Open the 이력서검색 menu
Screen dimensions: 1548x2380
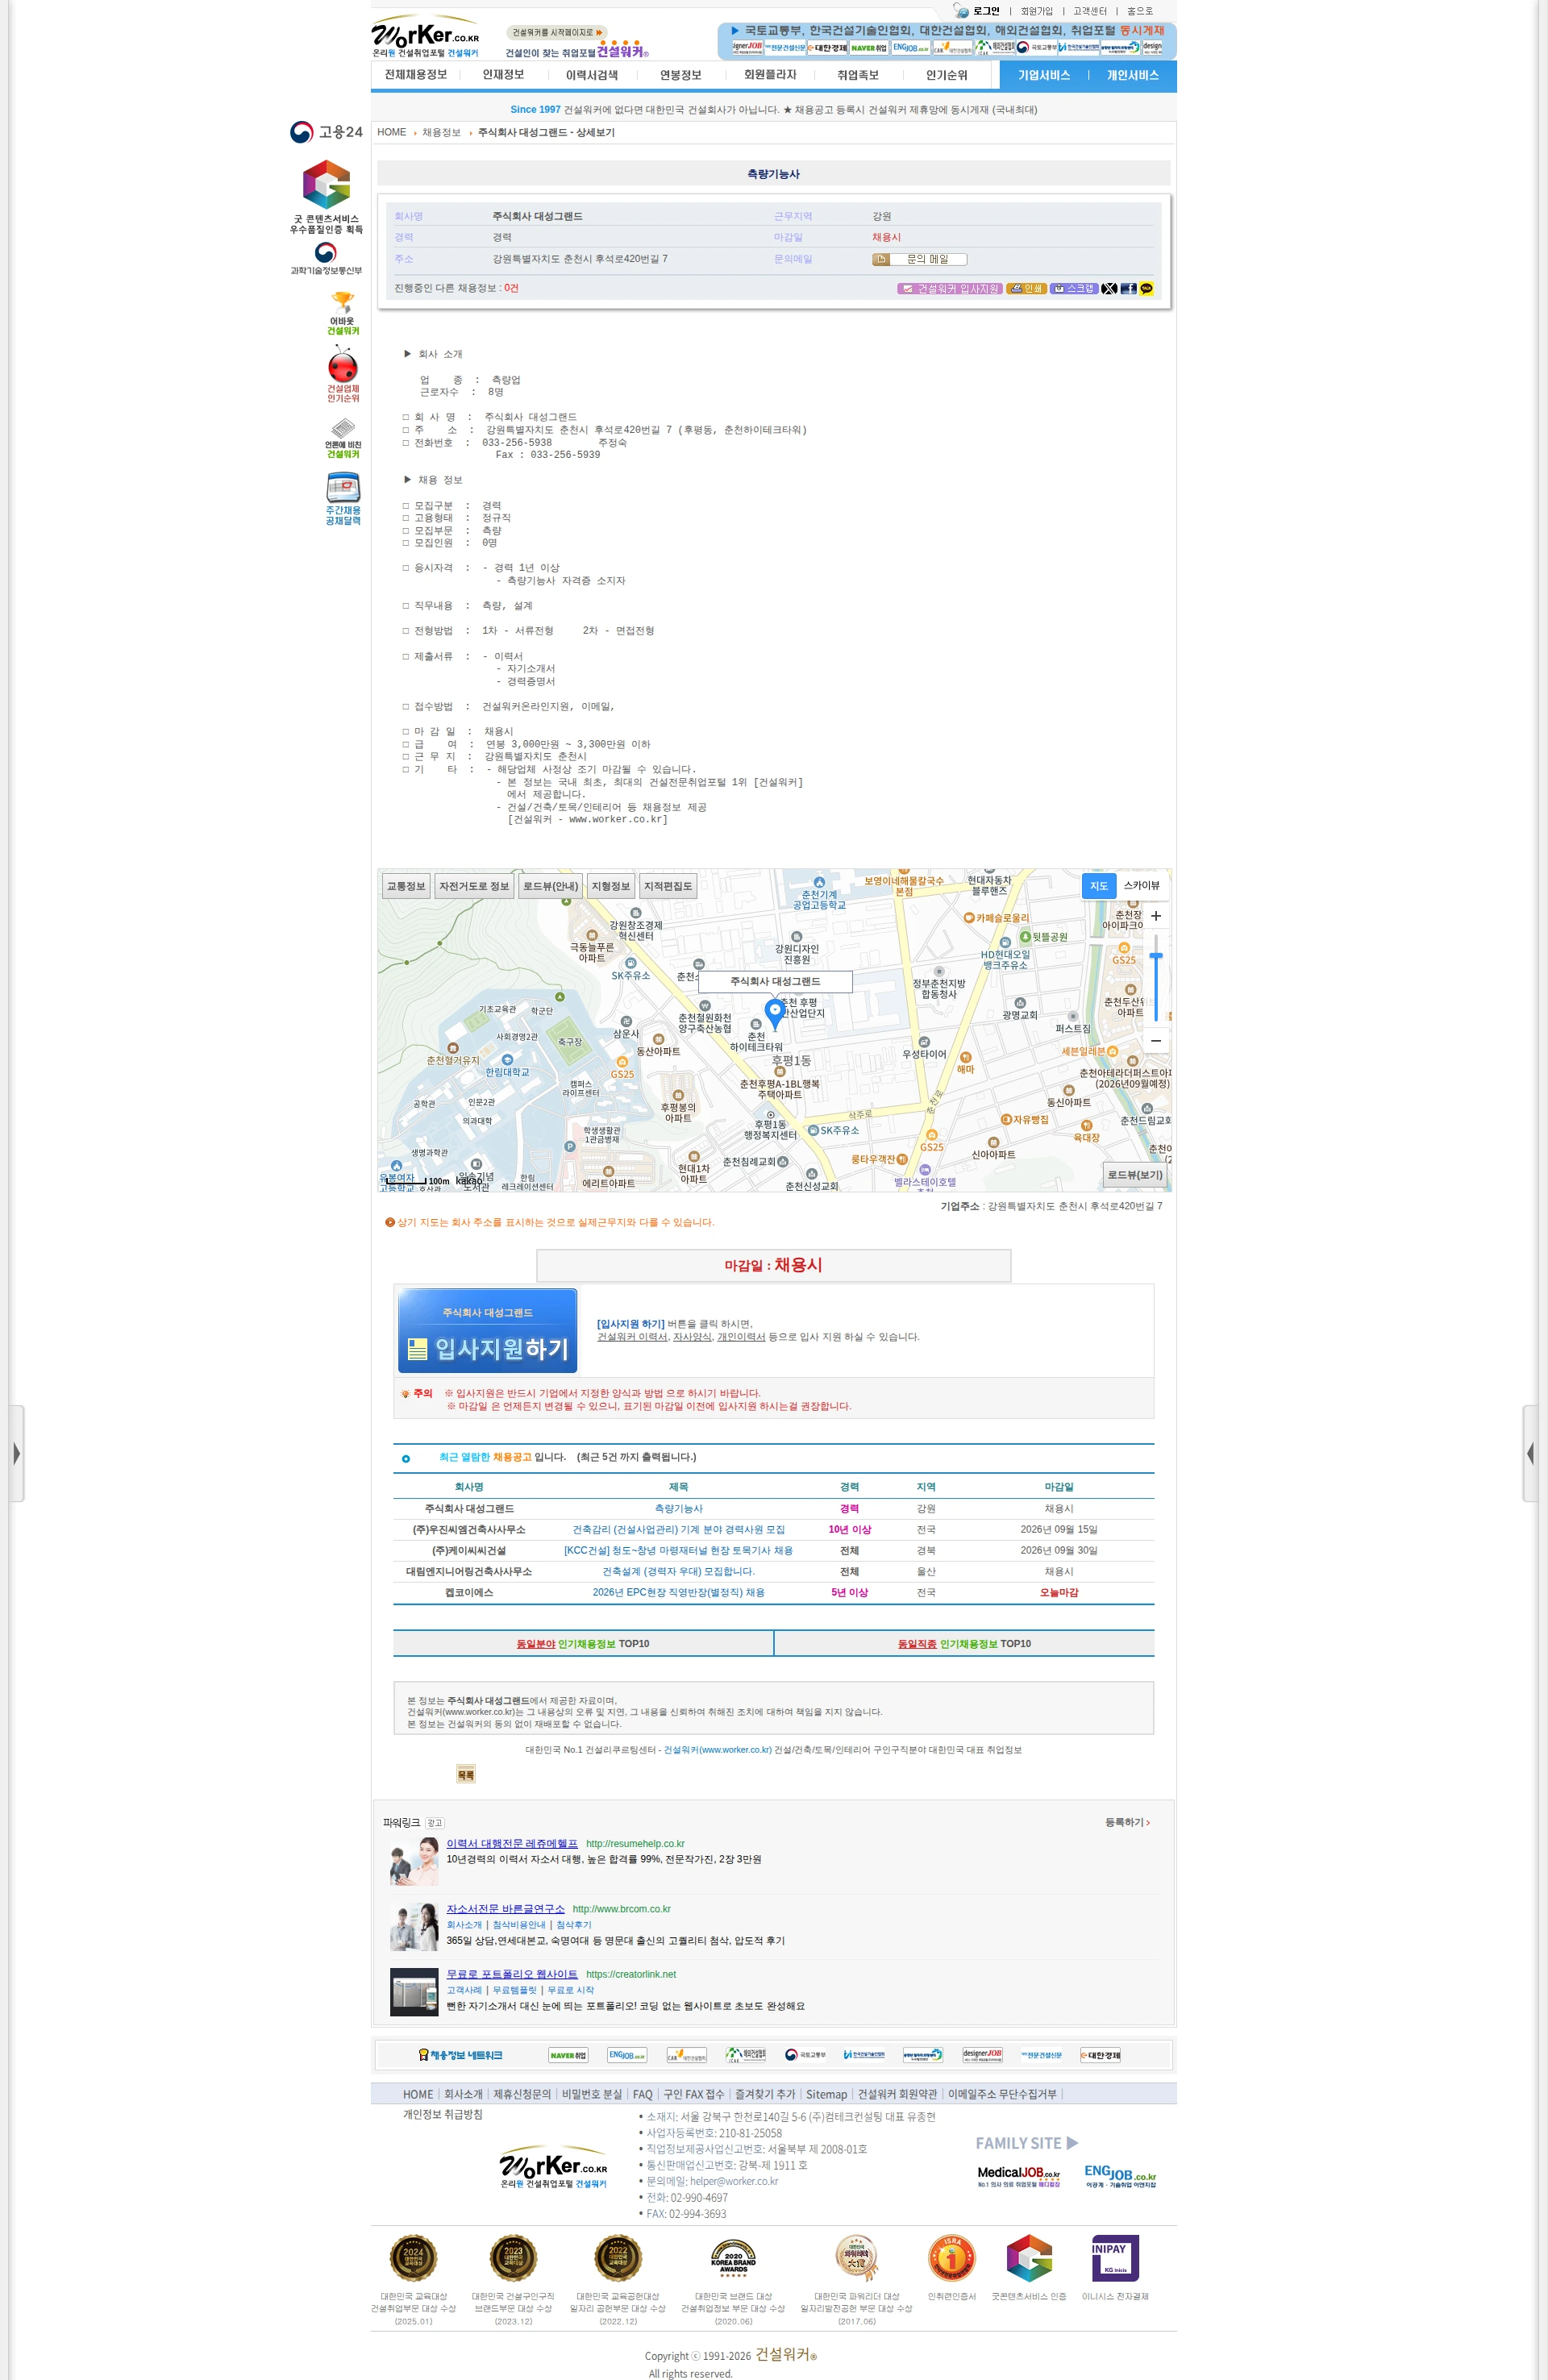pos(592,75)
